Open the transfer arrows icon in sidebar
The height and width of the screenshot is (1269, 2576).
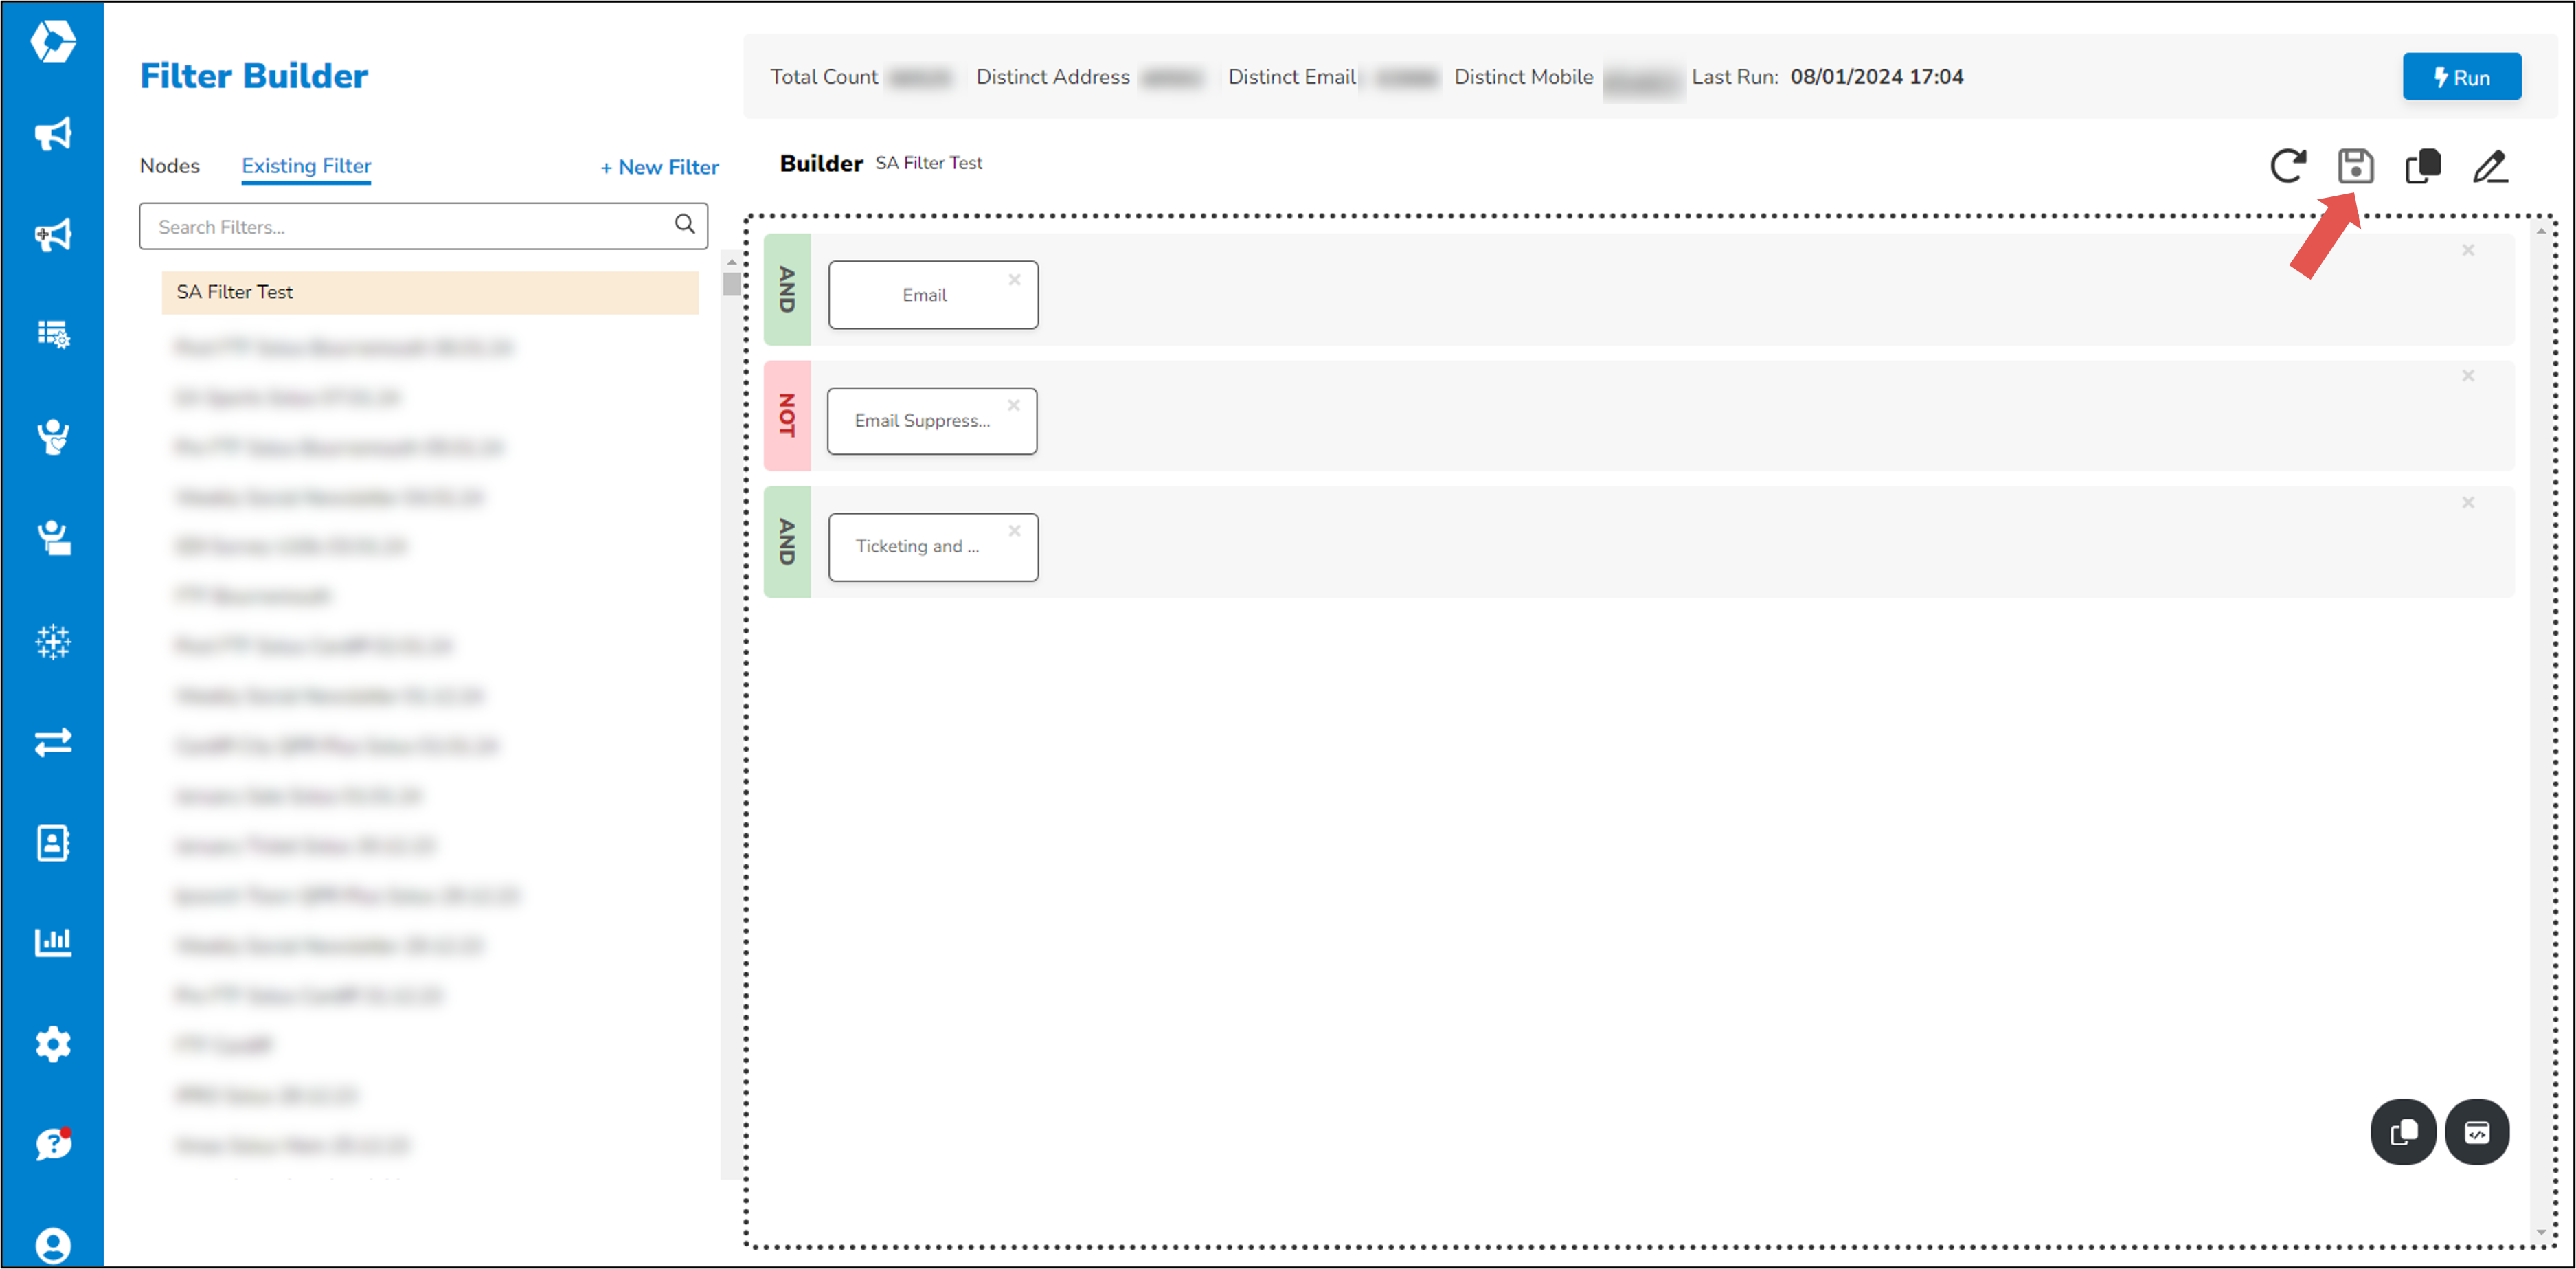[x=54, y=742]
